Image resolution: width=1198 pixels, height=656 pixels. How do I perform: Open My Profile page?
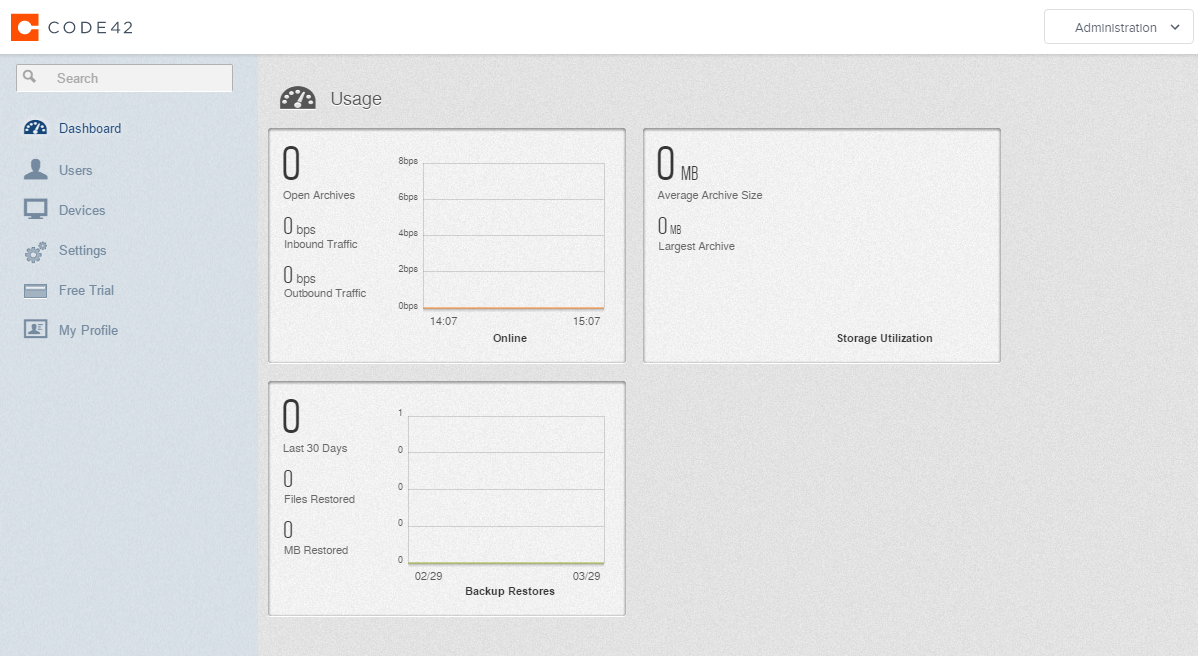click(89, 330)
